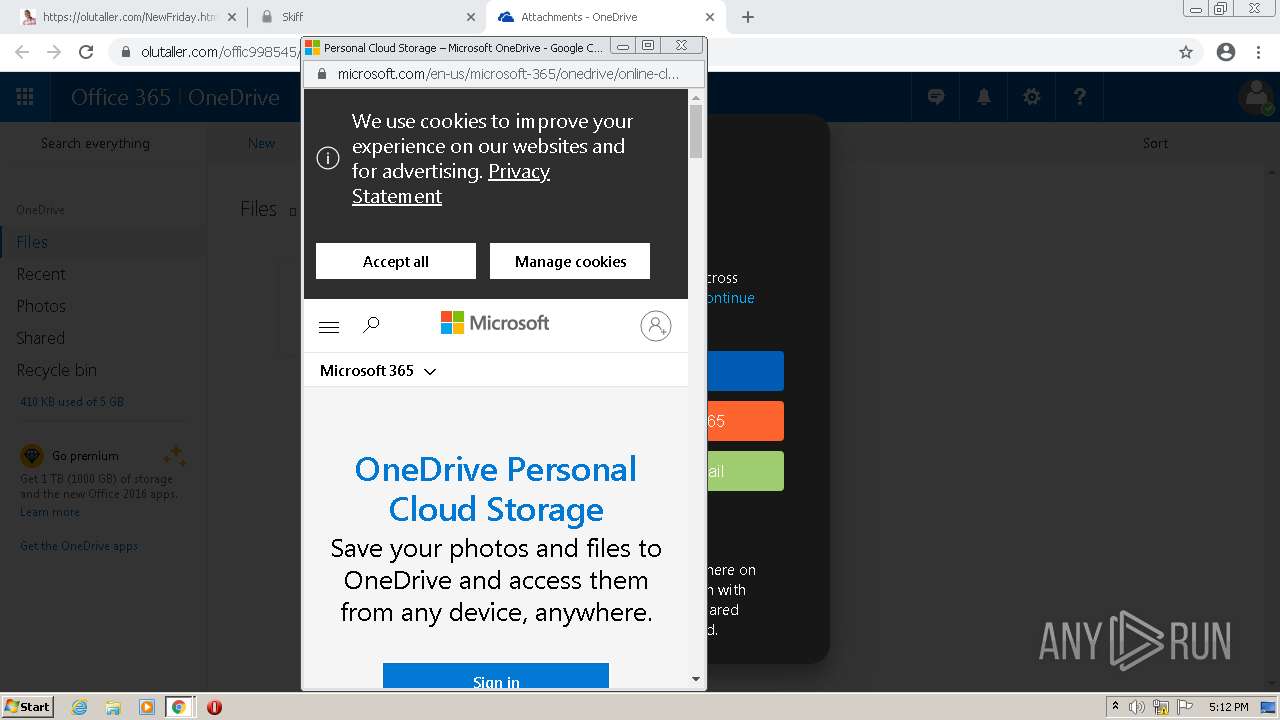Select Files in OneDrive sidebar
Image resolution: width=1280 pixels, height=720 pixels.
point(32,242)
